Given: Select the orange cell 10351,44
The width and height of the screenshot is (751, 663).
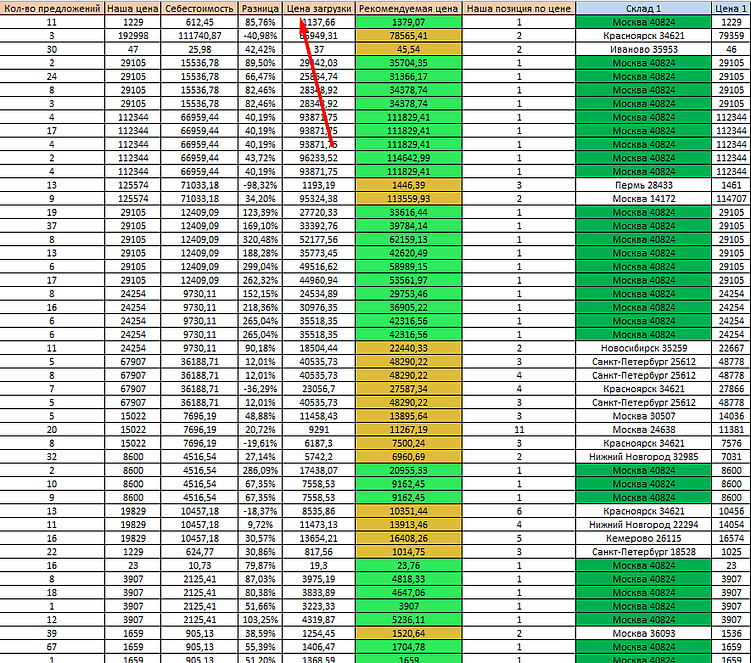Looking at the screenshot, I should tap(409, 511).
